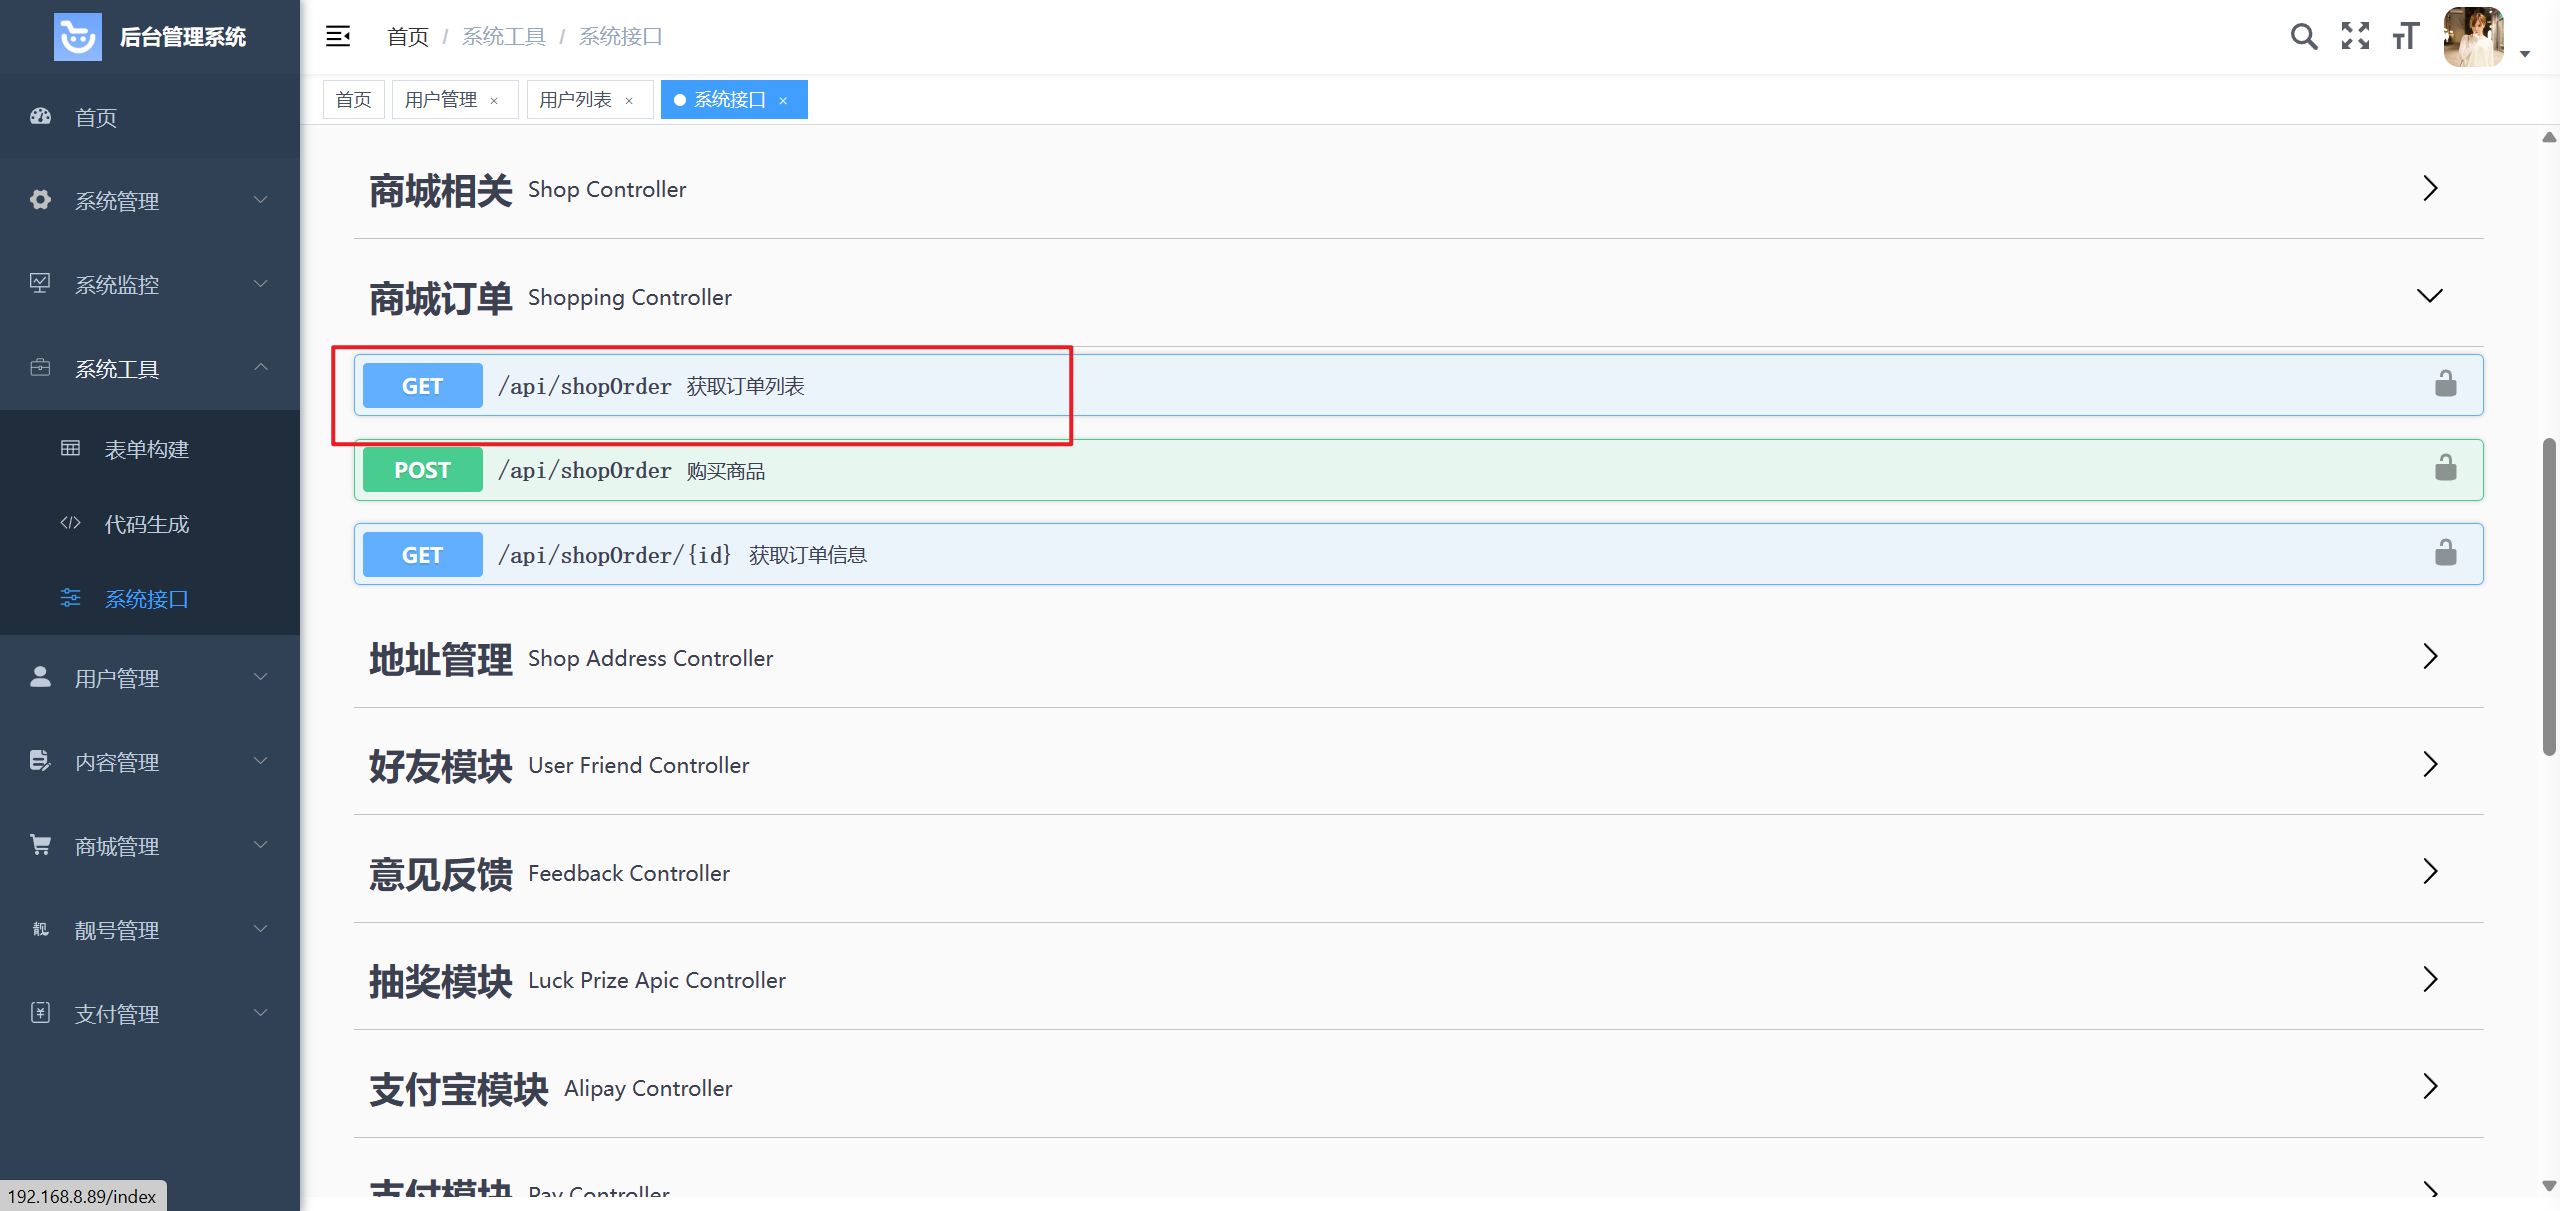
Task: Switch to the 用户列表 tab
Action: click(575, 100)
